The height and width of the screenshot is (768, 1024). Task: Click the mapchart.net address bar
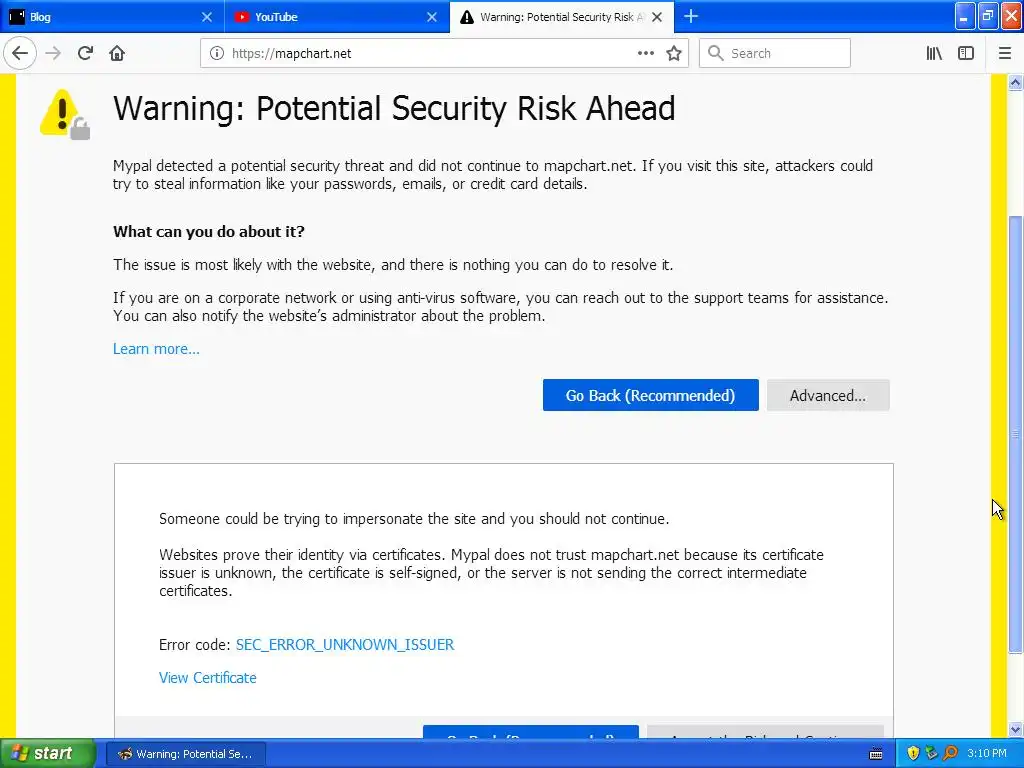click(444, 54)
